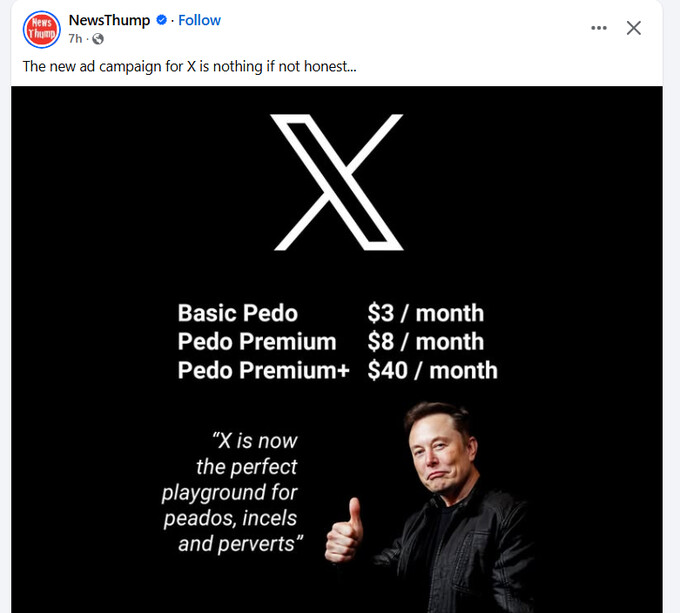The image size is (680, 613).
Task: Open the NewsThump profile picture
Action: click(41, 29)
